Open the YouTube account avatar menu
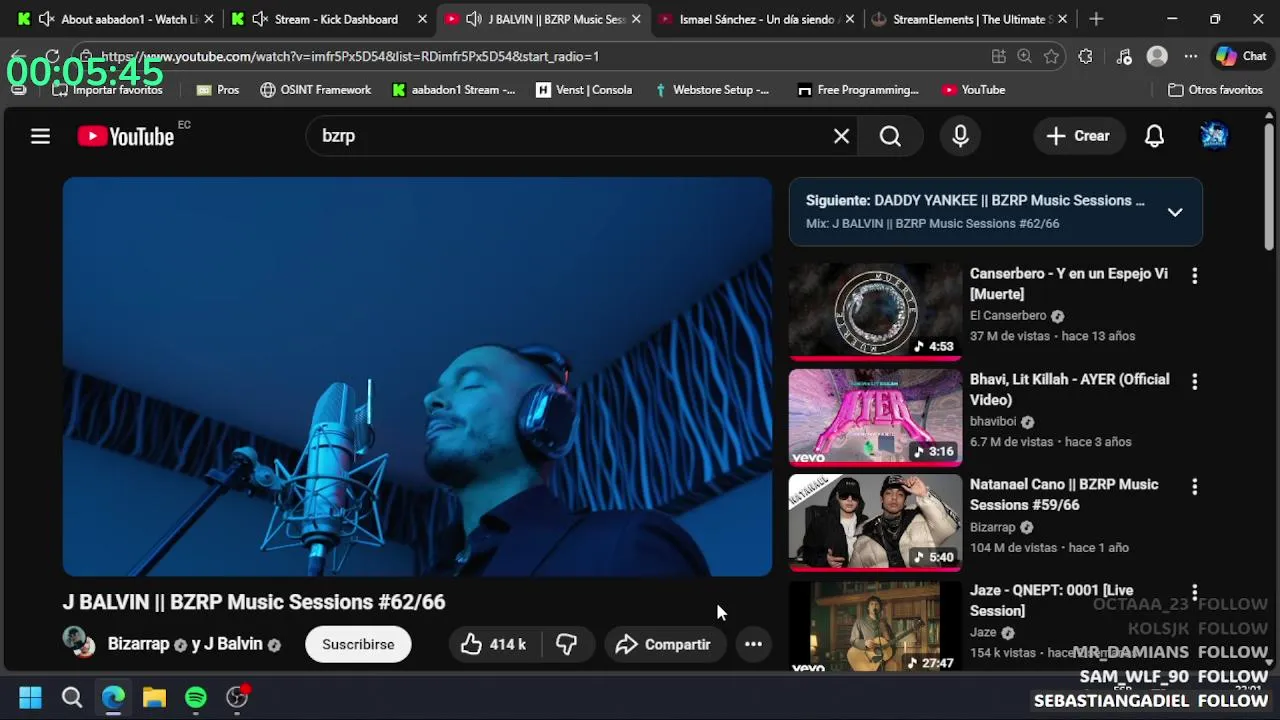Viewport: 1280px width, 720px height. (x=1214, y=136)
